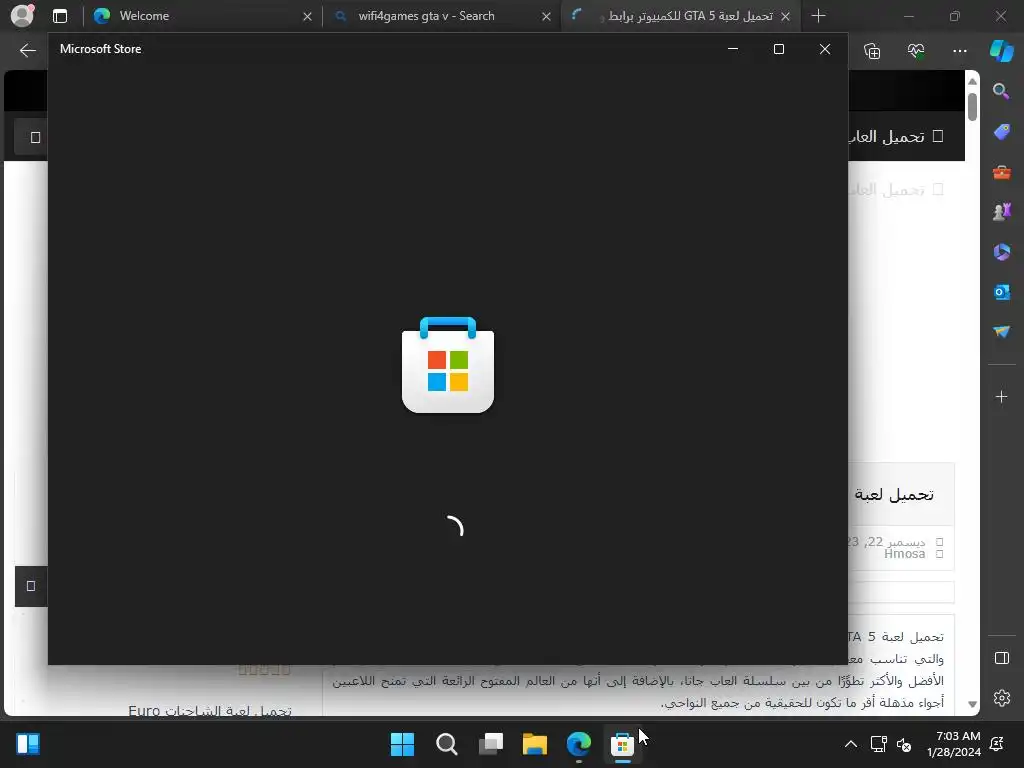Open Copilot in the Edge toolbar

[x=1001, y=50]
